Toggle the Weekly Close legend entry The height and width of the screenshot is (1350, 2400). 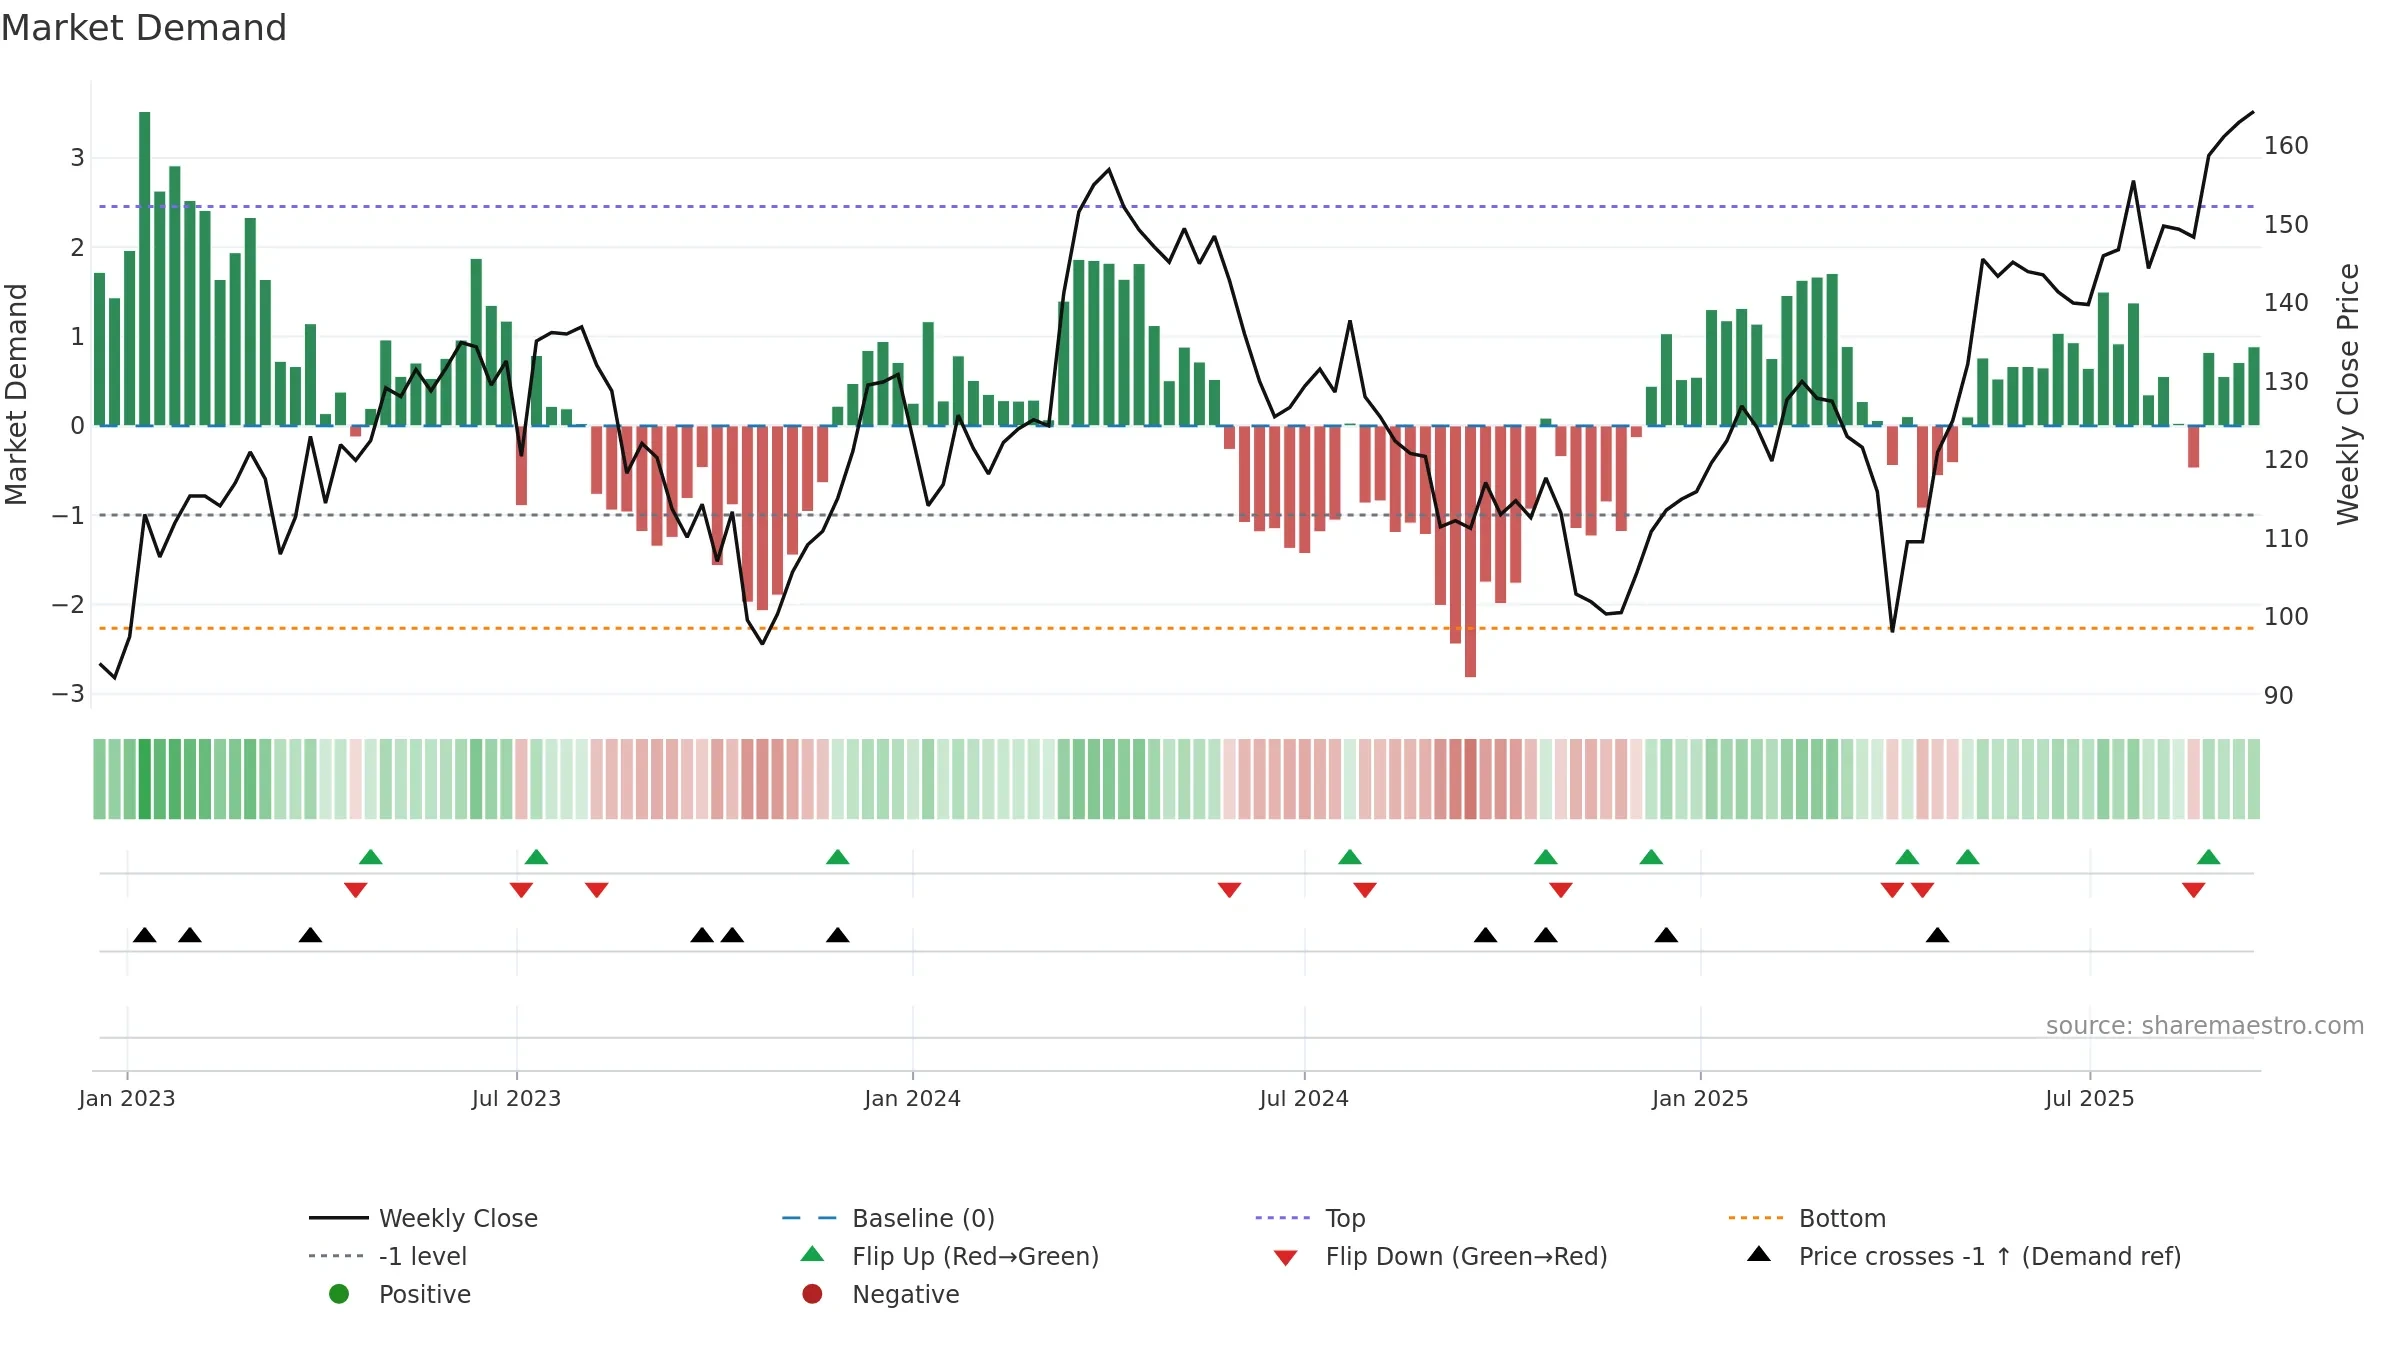click(x=423, y=1218)
